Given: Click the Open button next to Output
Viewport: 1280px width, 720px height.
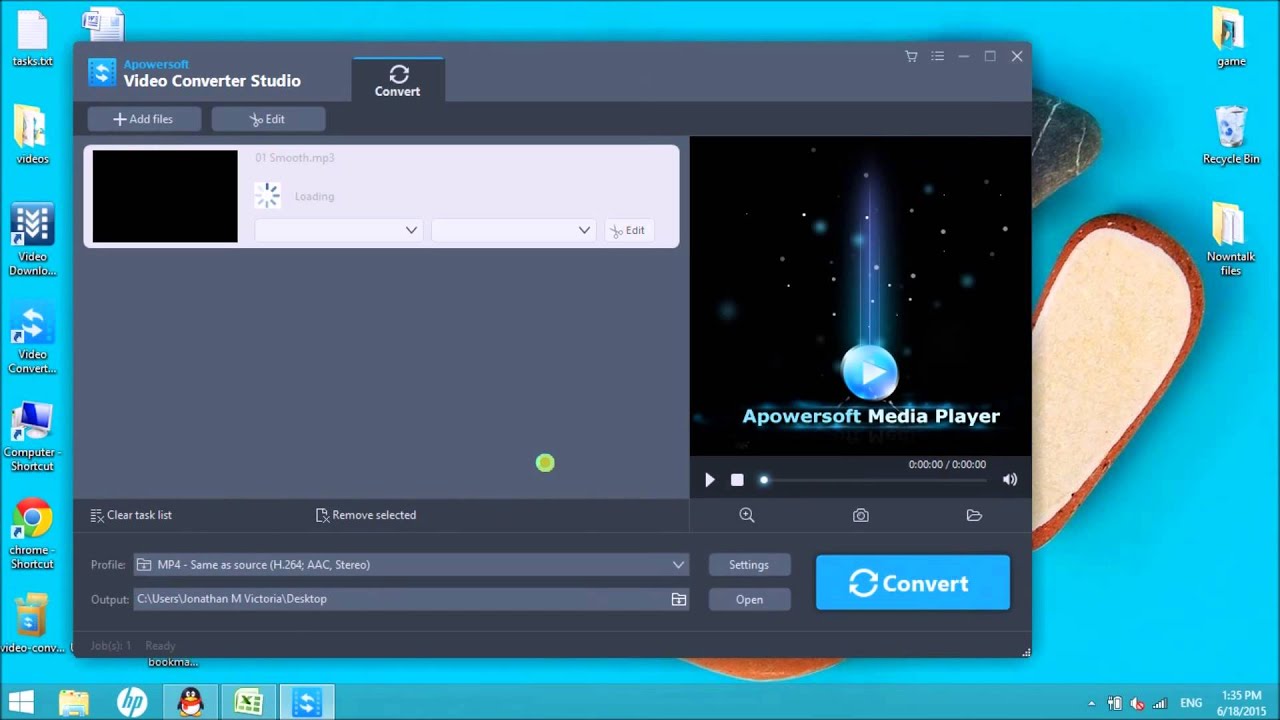Looking at the screenshot, I should [x=749, y=600].
